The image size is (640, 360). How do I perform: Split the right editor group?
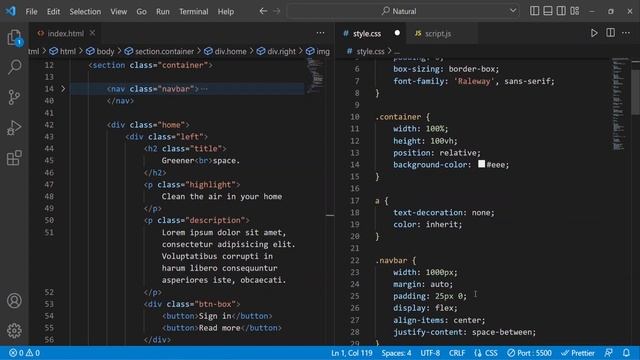[x=610, y=33]
